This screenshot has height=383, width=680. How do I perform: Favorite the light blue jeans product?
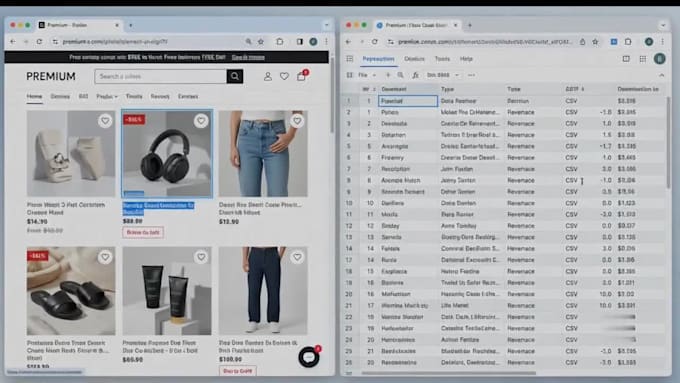point(297,121)
